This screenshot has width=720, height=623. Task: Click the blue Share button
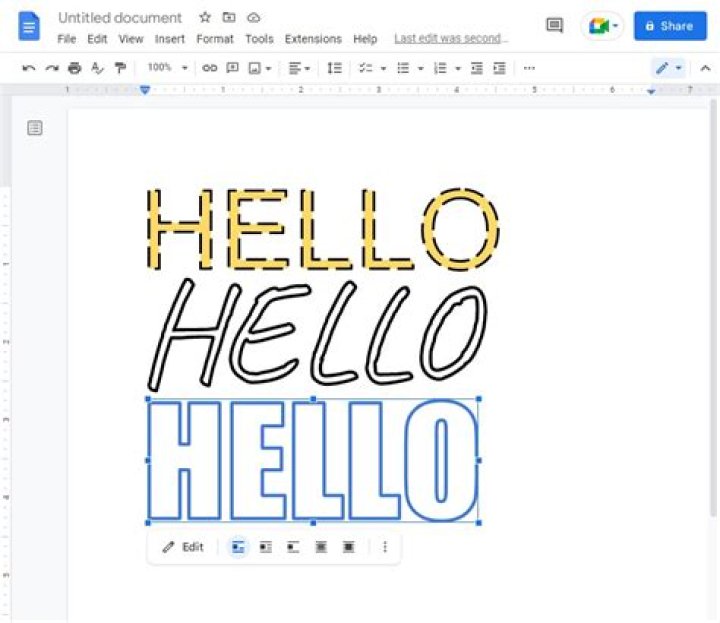[x=670, y=26]
